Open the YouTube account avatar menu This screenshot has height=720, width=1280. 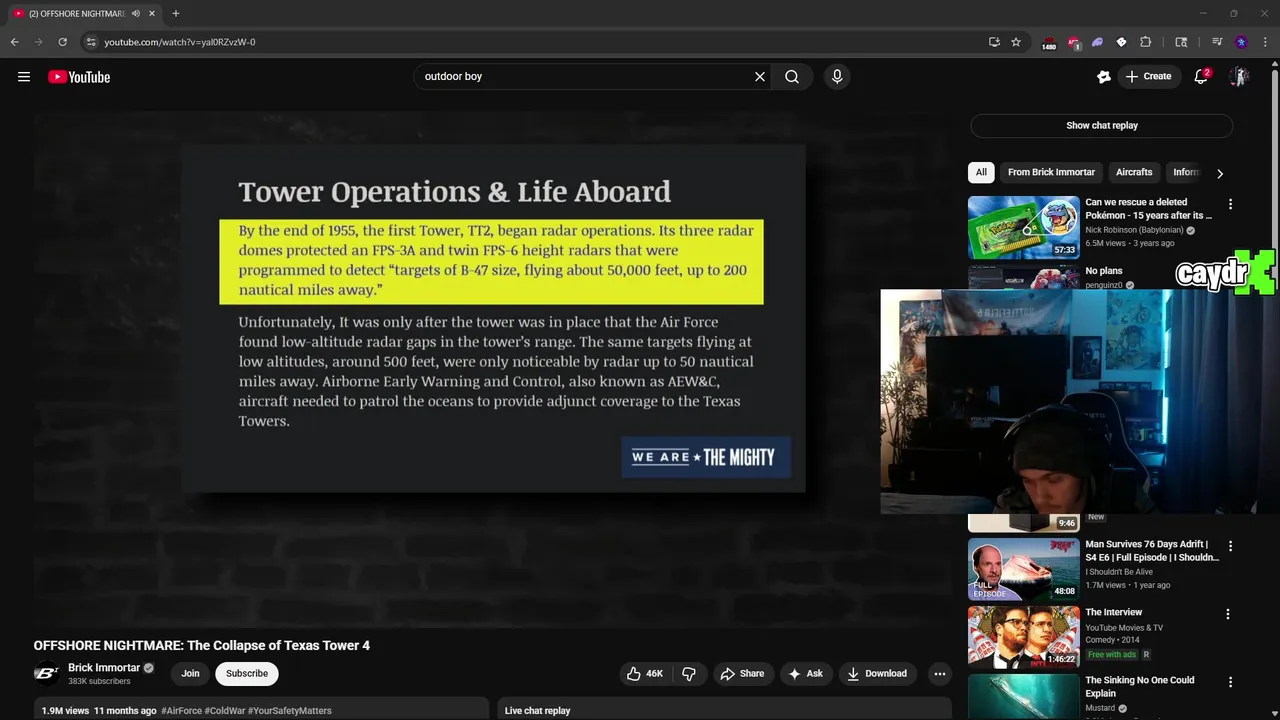coord(1239,76)
